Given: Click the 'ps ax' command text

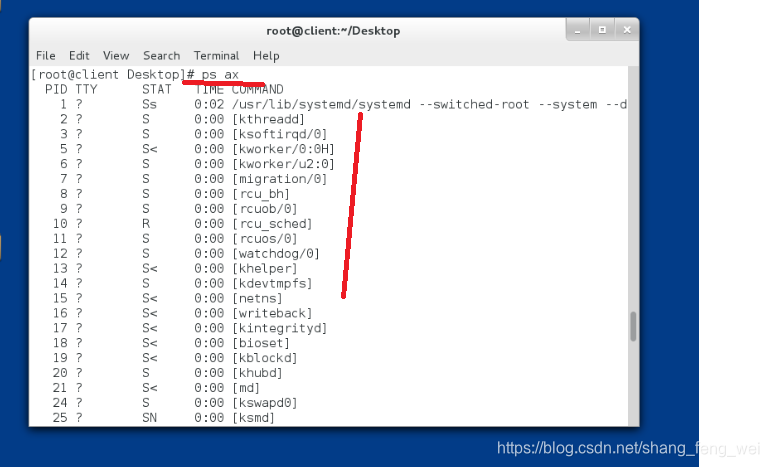Looking at the screenshot, I should [220, 75].
